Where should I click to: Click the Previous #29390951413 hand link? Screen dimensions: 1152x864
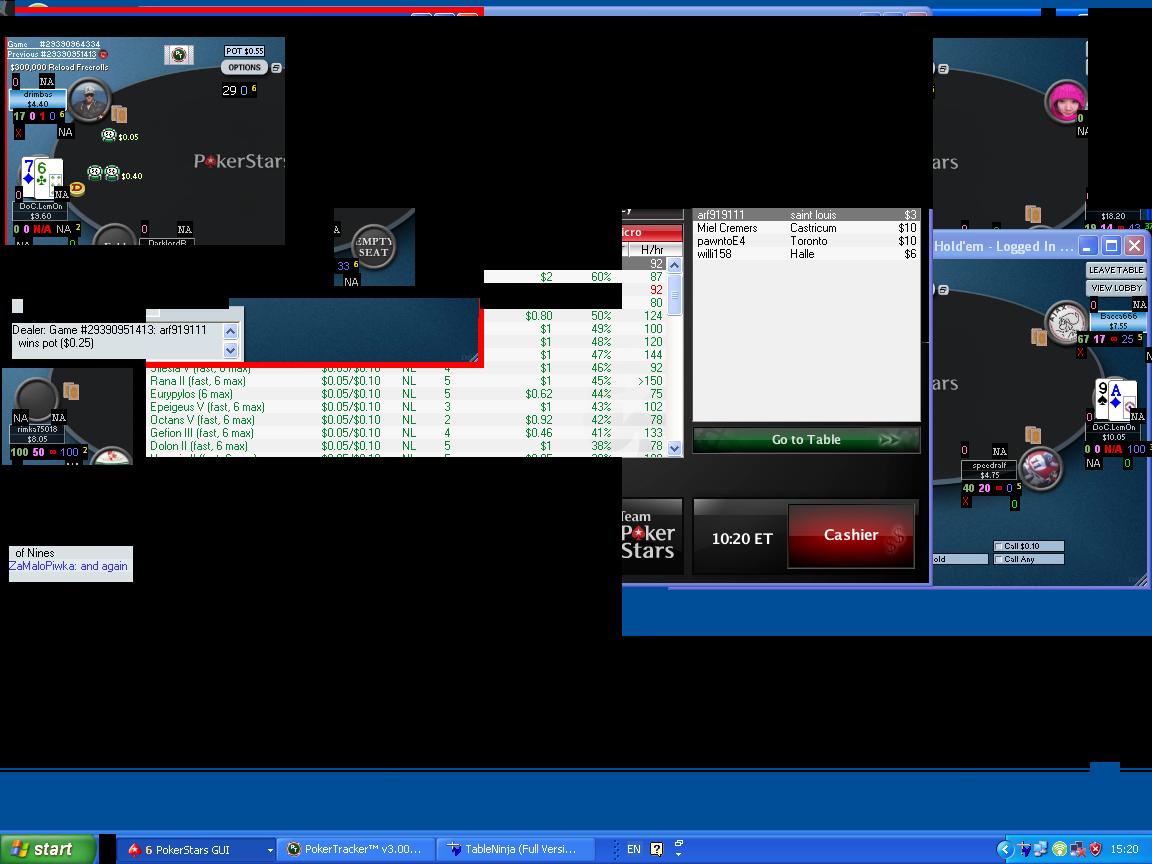tap(52, 54)
